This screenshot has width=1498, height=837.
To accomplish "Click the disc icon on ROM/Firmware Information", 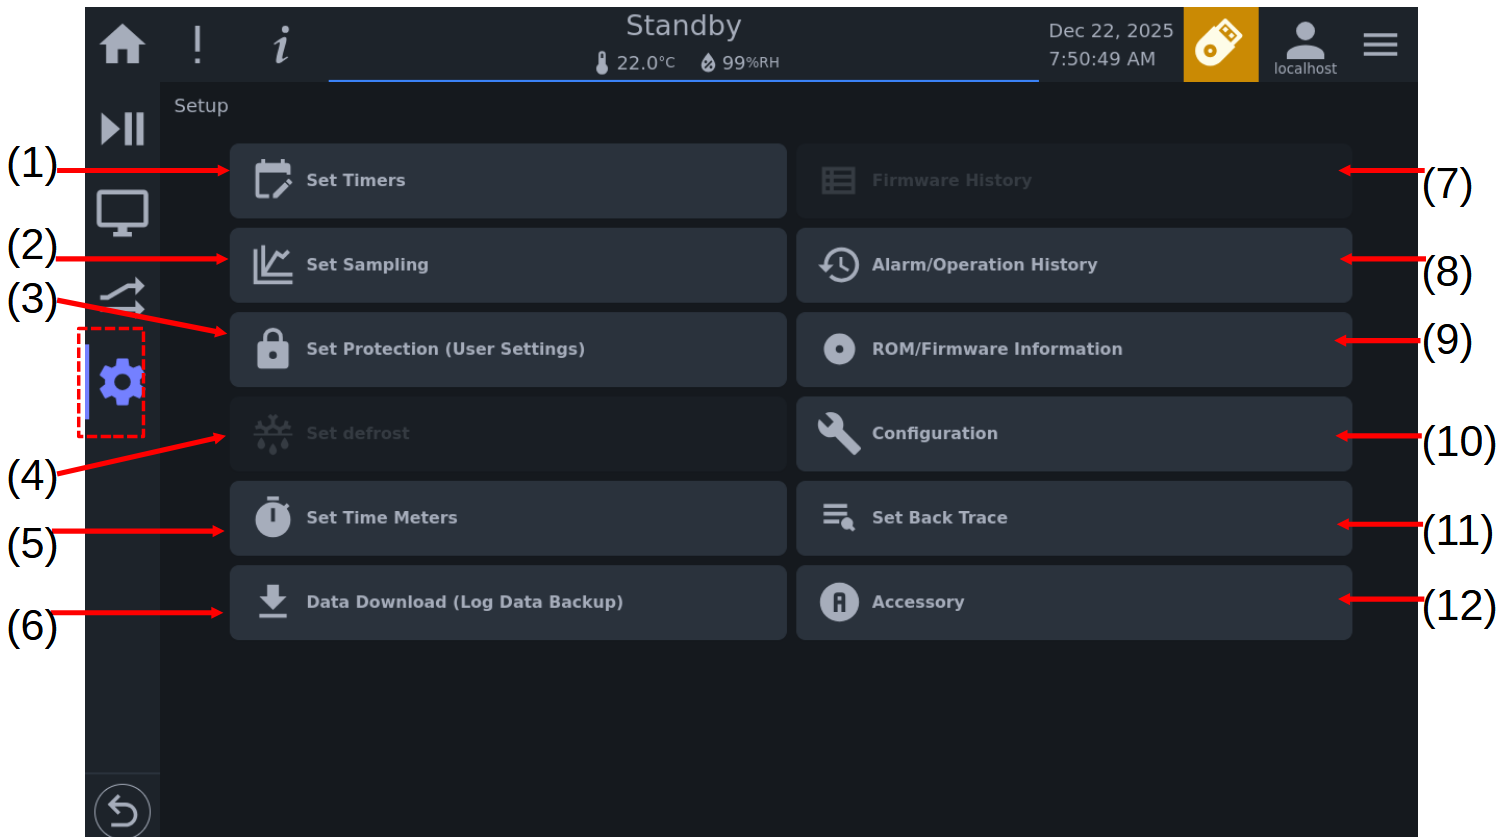I will (x=839, y=349).
